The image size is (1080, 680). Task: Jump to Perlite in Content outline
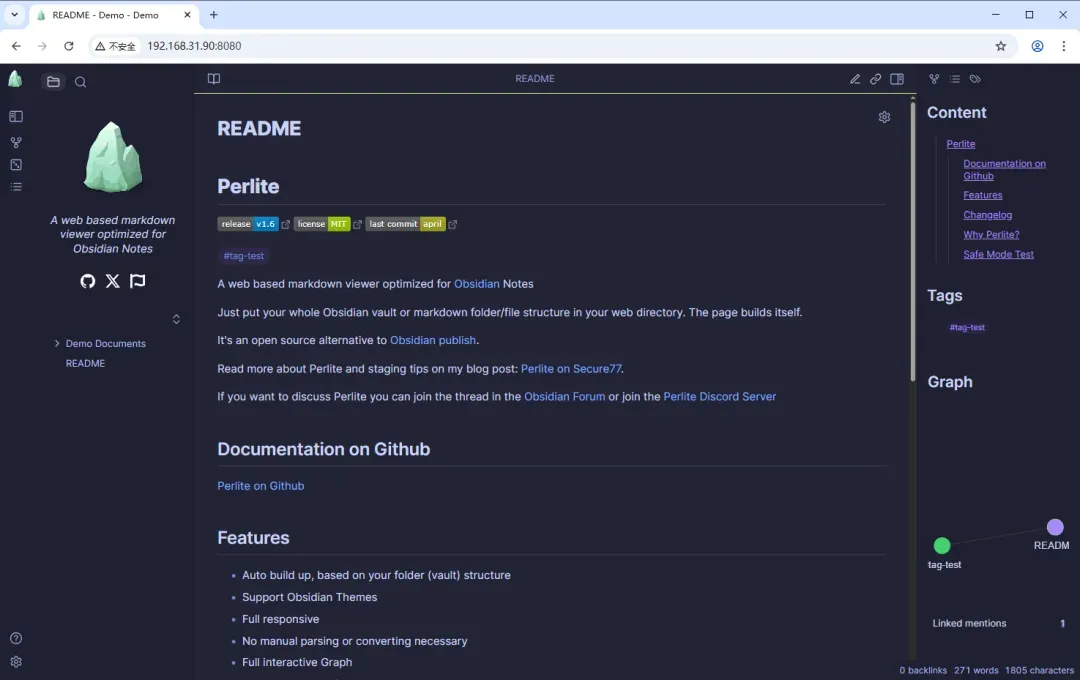[961, 144]
